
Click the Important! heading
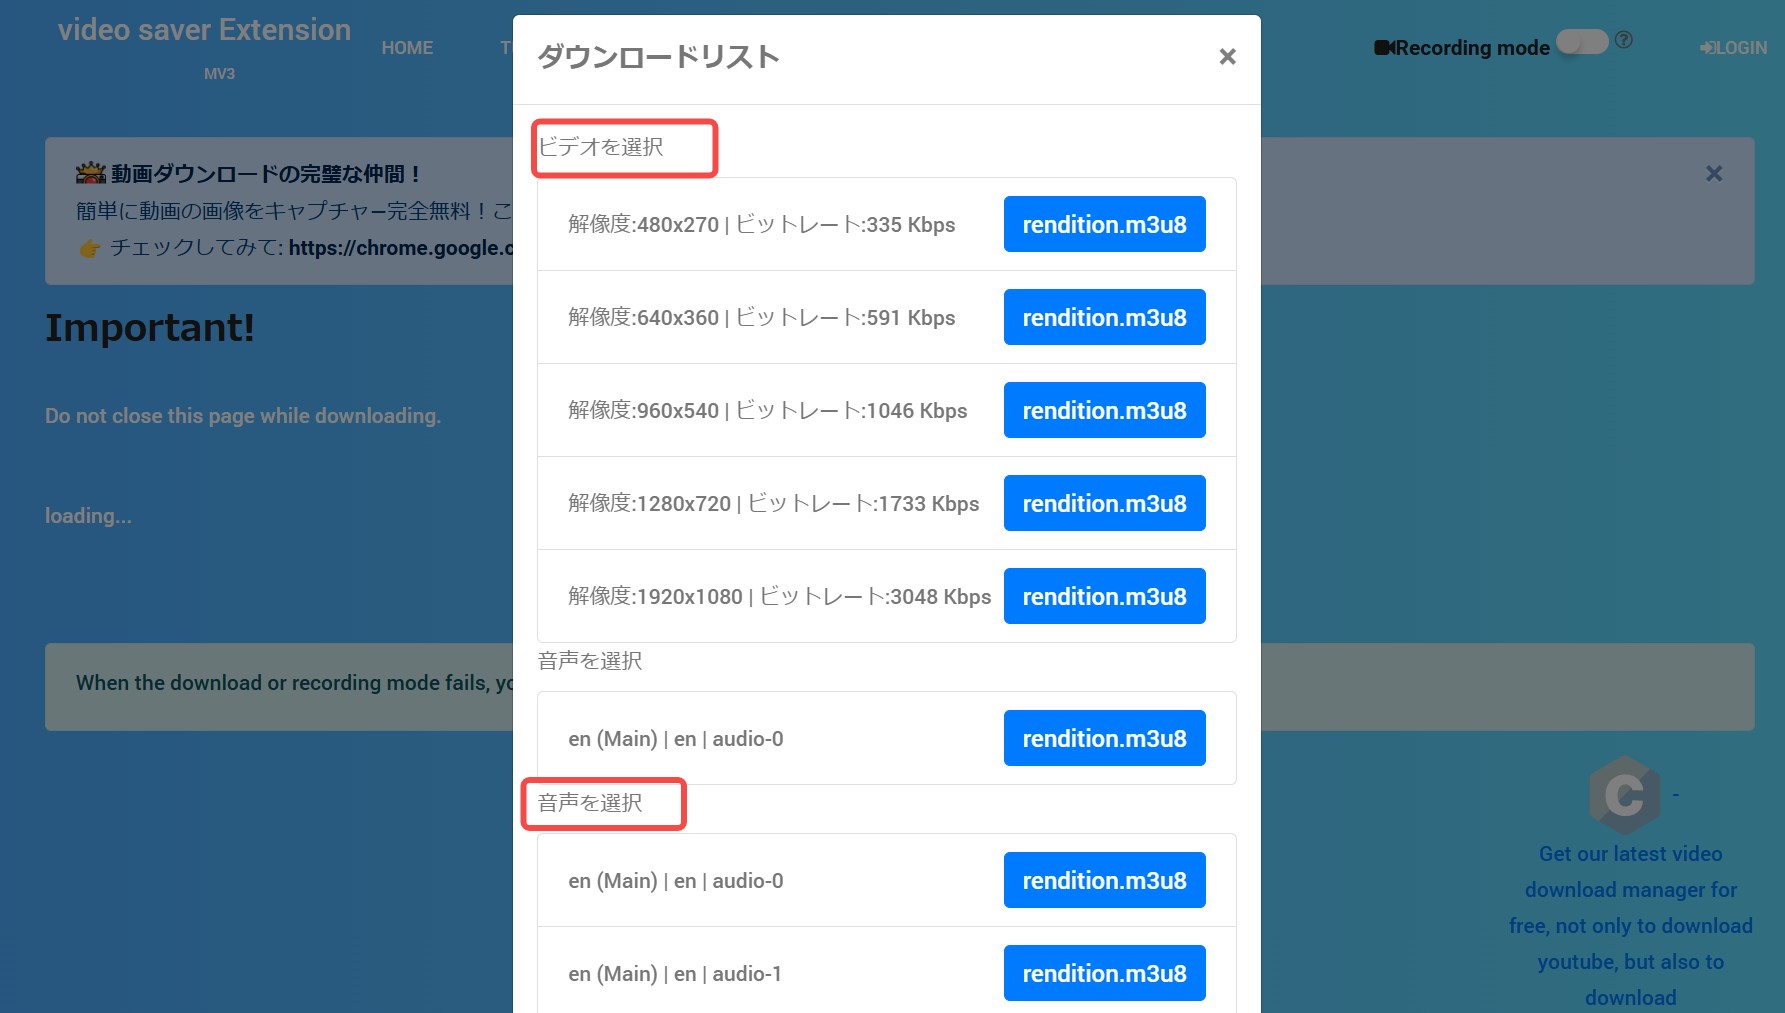tap(150, 328)
